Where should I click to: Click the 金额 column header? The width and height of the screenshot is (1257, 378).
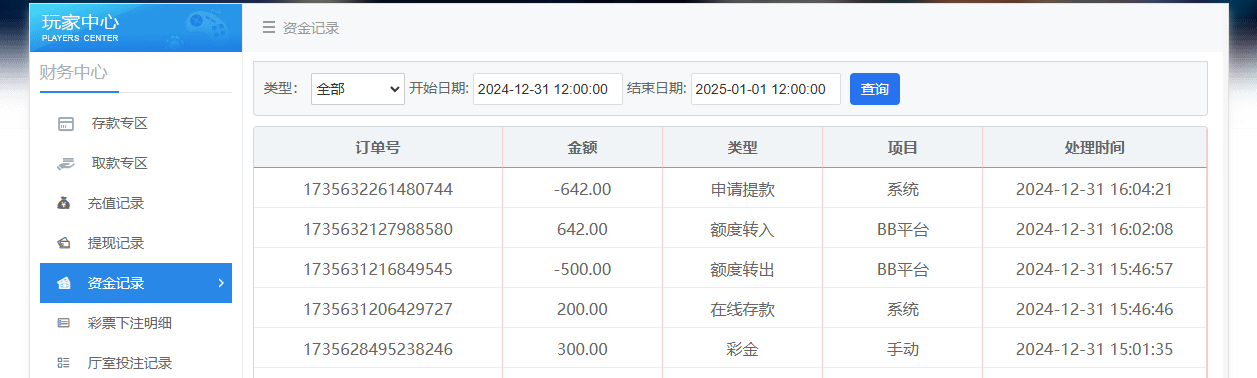582,147
